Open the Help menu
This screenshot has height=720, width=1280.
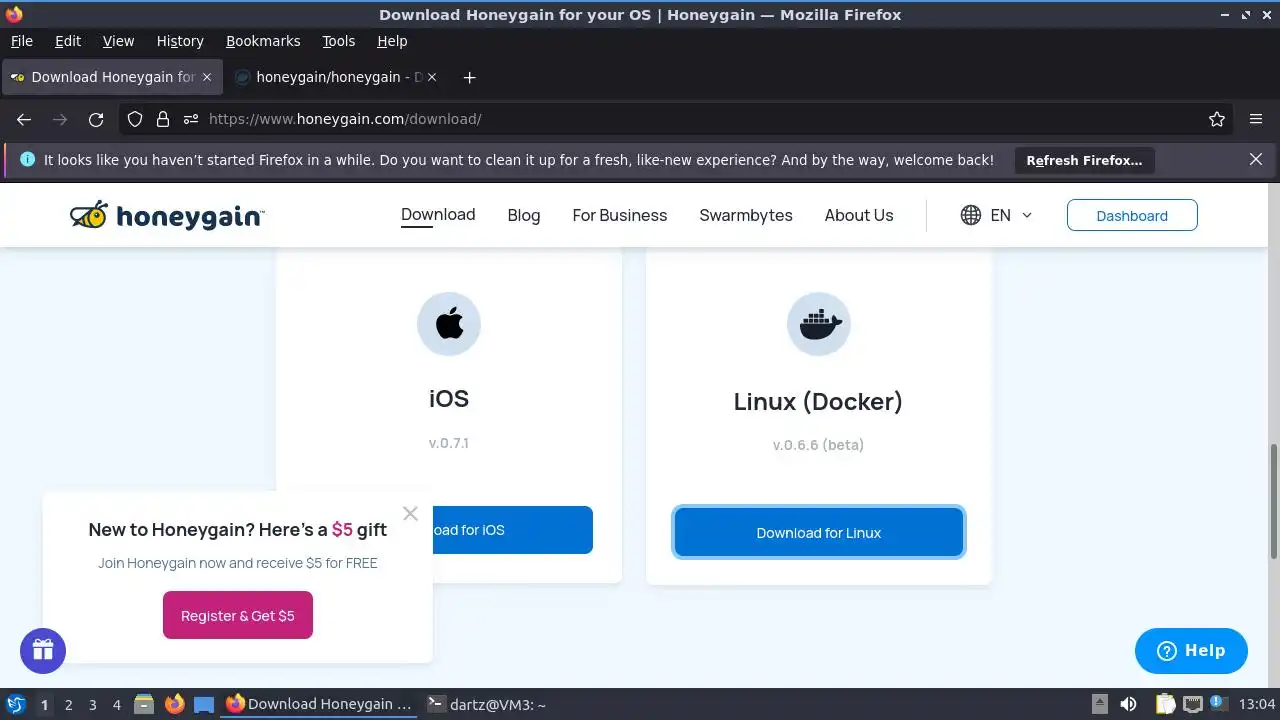(392, 41)
